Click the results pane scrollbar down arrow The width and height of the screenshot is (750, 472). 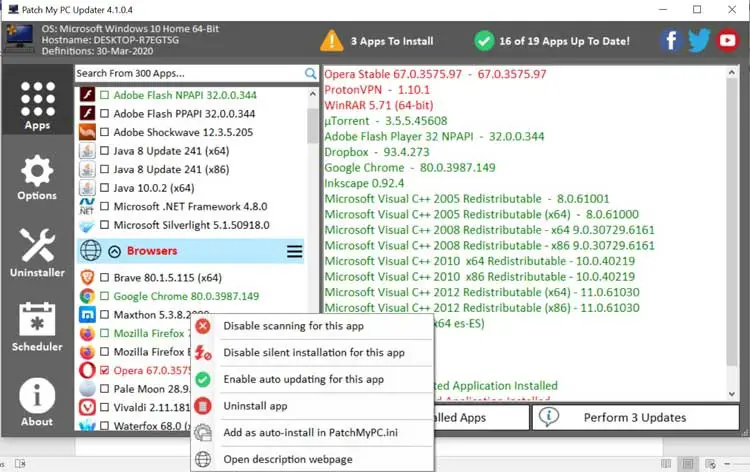coord(732,394)
